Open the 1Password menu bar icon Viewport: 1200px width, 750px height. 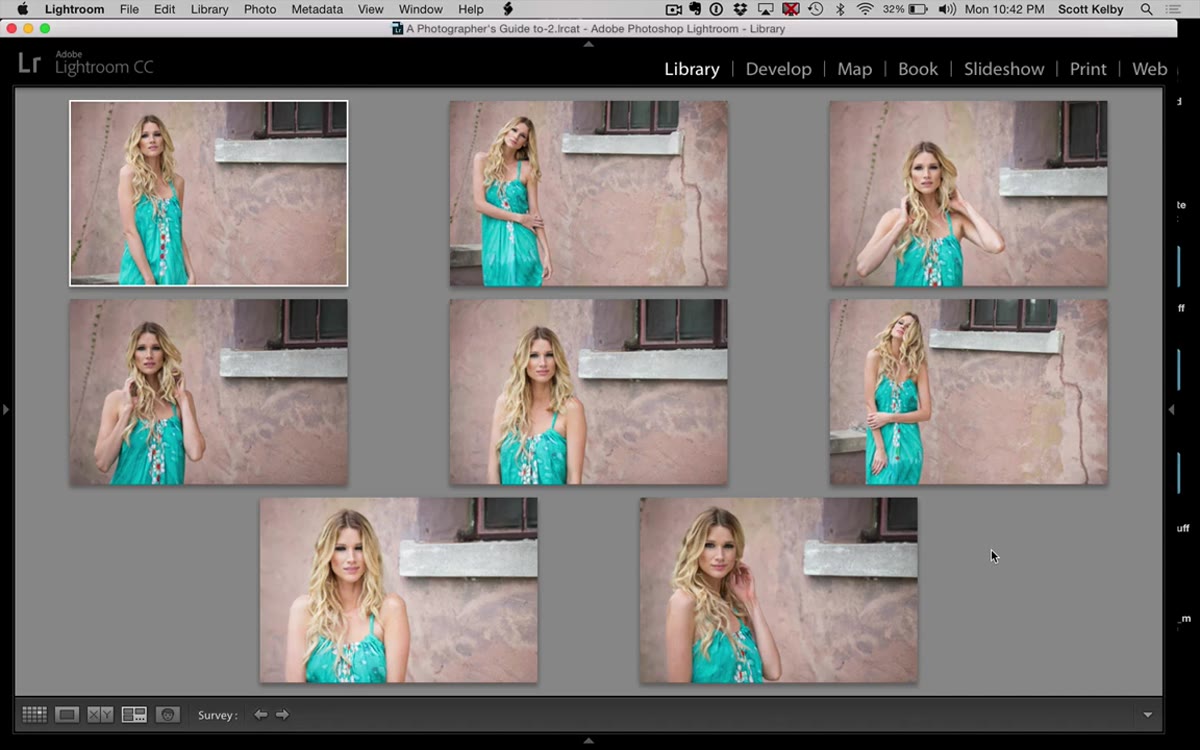716,9
